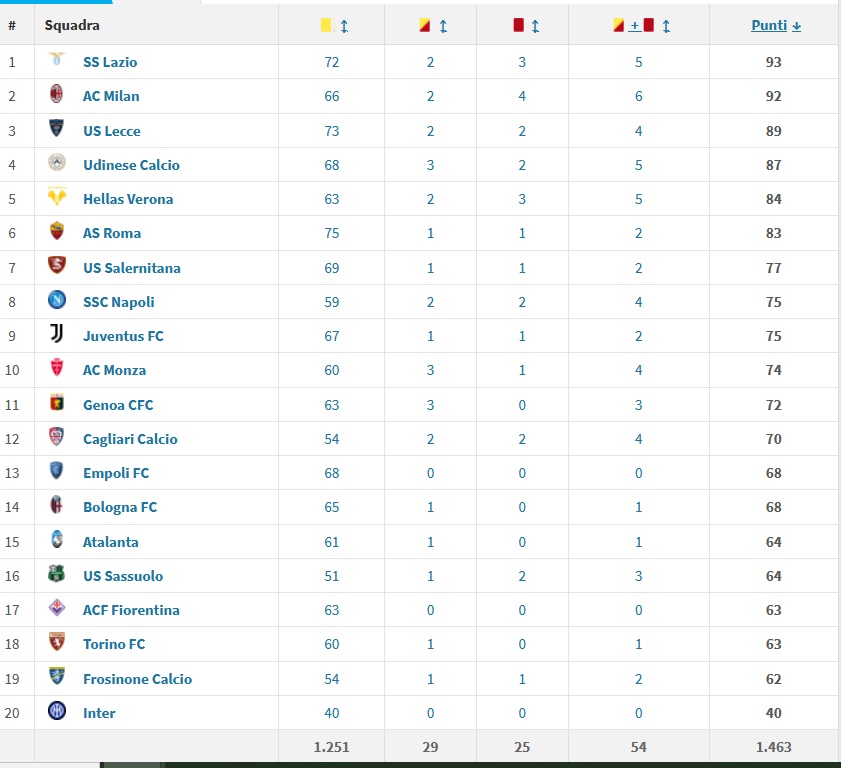Open the US Lecce team link
The image size is (841, 768).
[111, 131]
